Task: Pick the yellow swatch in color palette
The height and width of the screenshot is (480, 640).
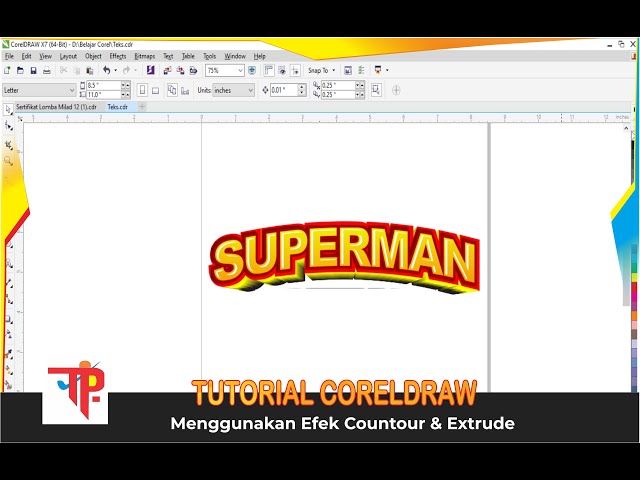Action: 634,278
